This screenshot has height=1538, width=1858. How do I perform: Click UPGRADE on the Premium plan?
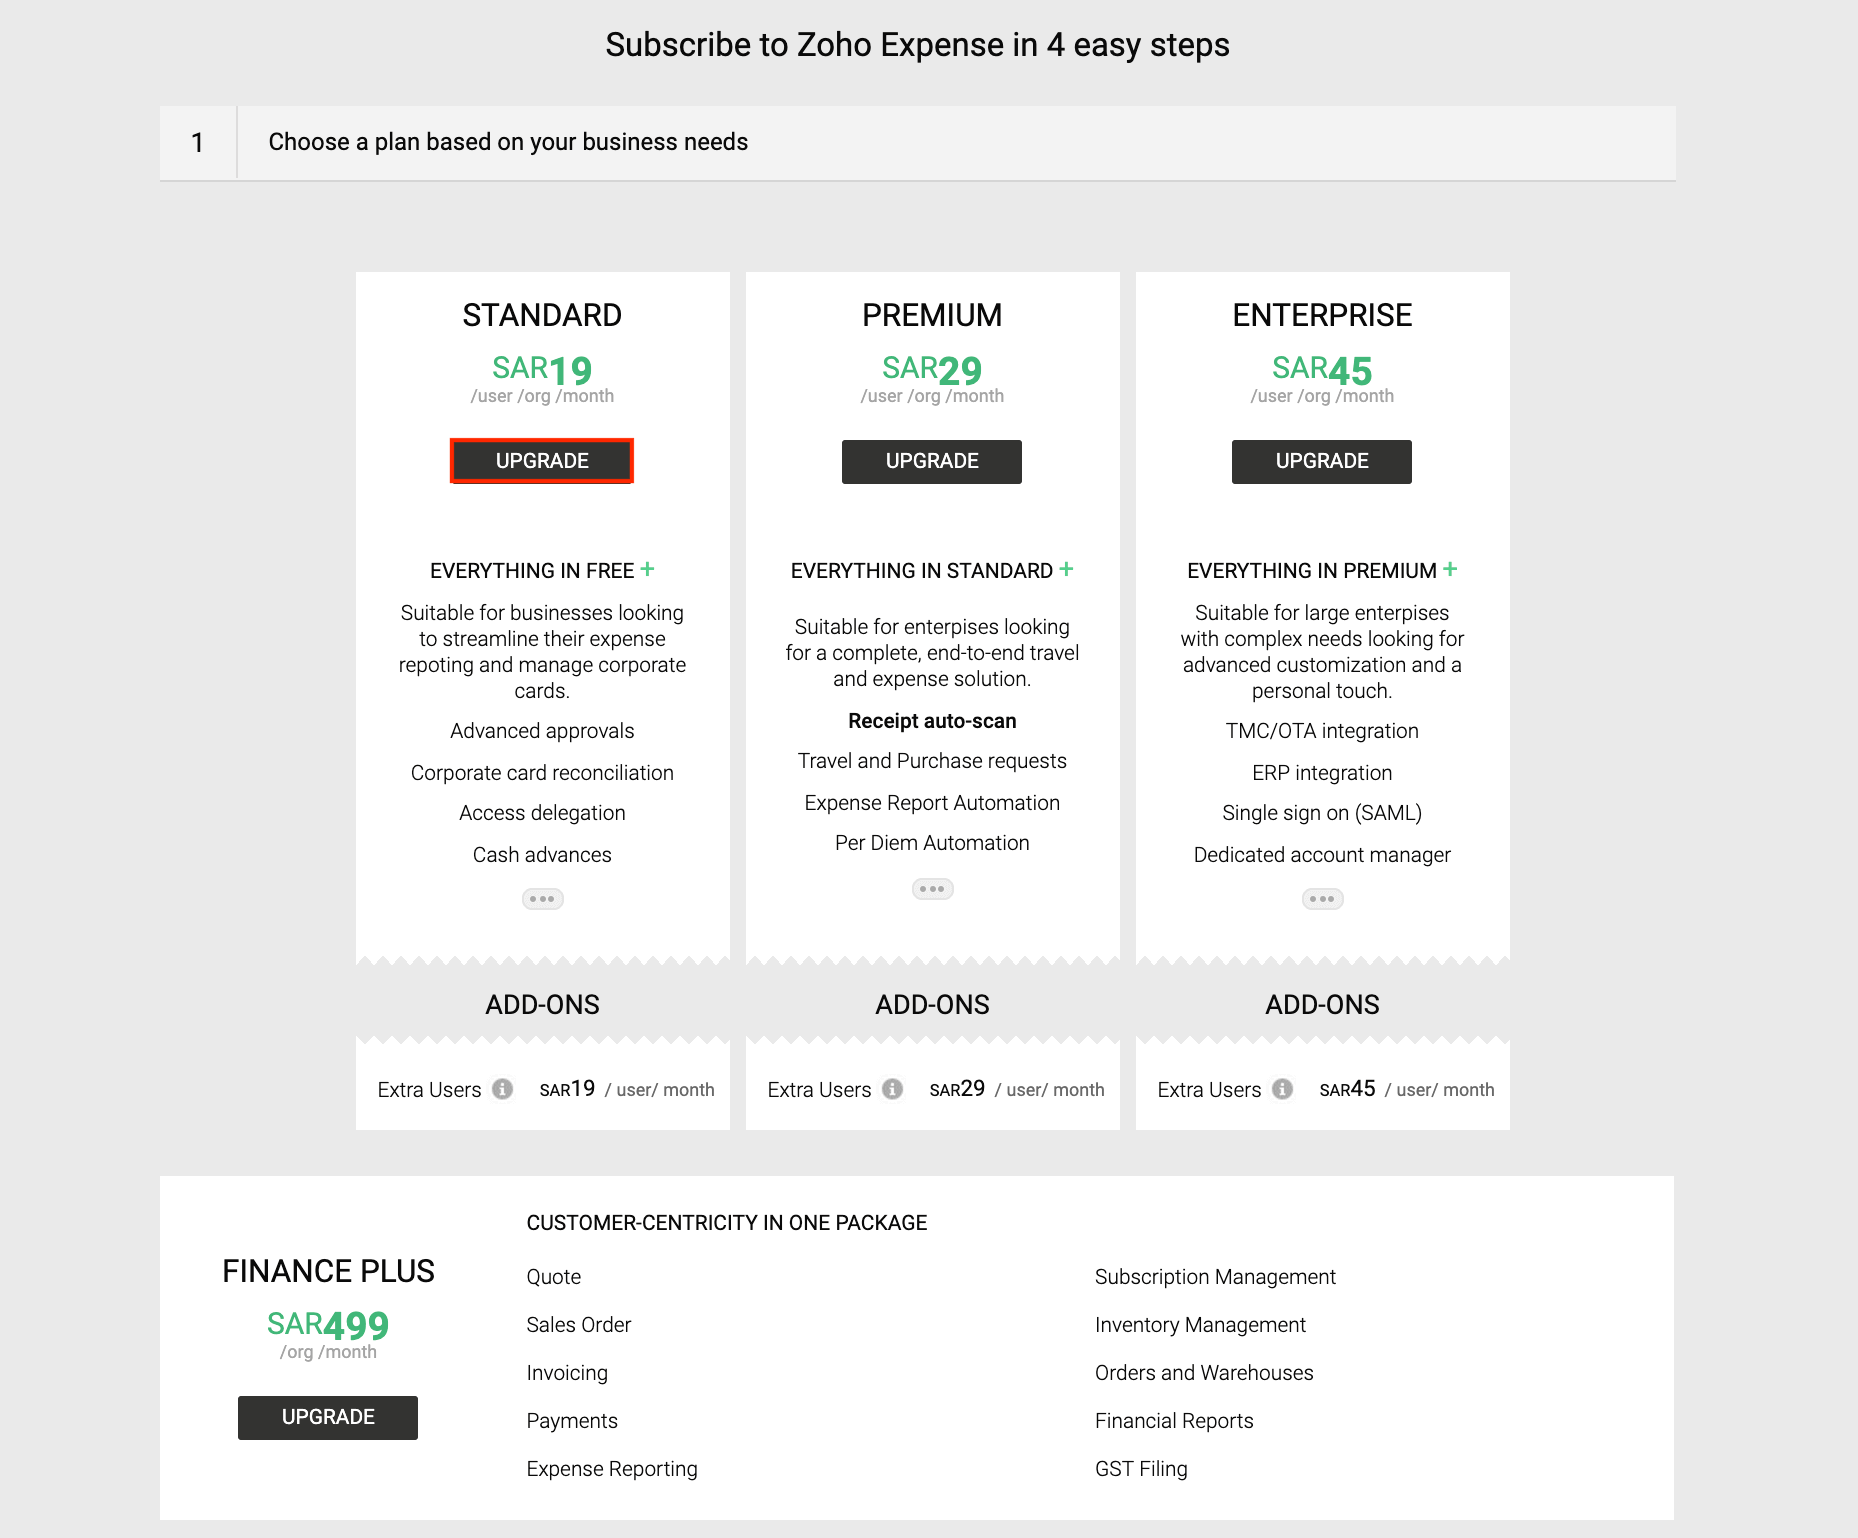tap(931, 461)
